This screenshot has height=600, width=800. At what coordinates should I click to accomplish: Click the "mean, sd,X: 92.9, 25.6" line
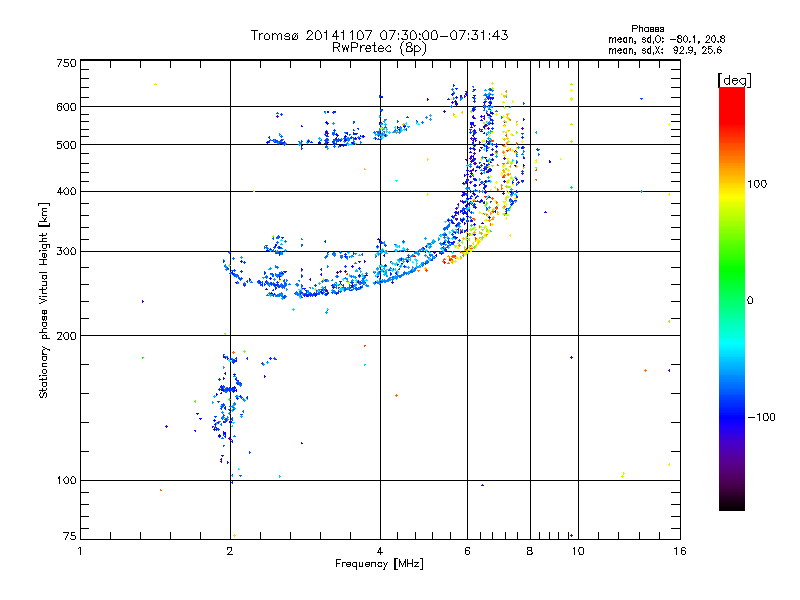665,50
